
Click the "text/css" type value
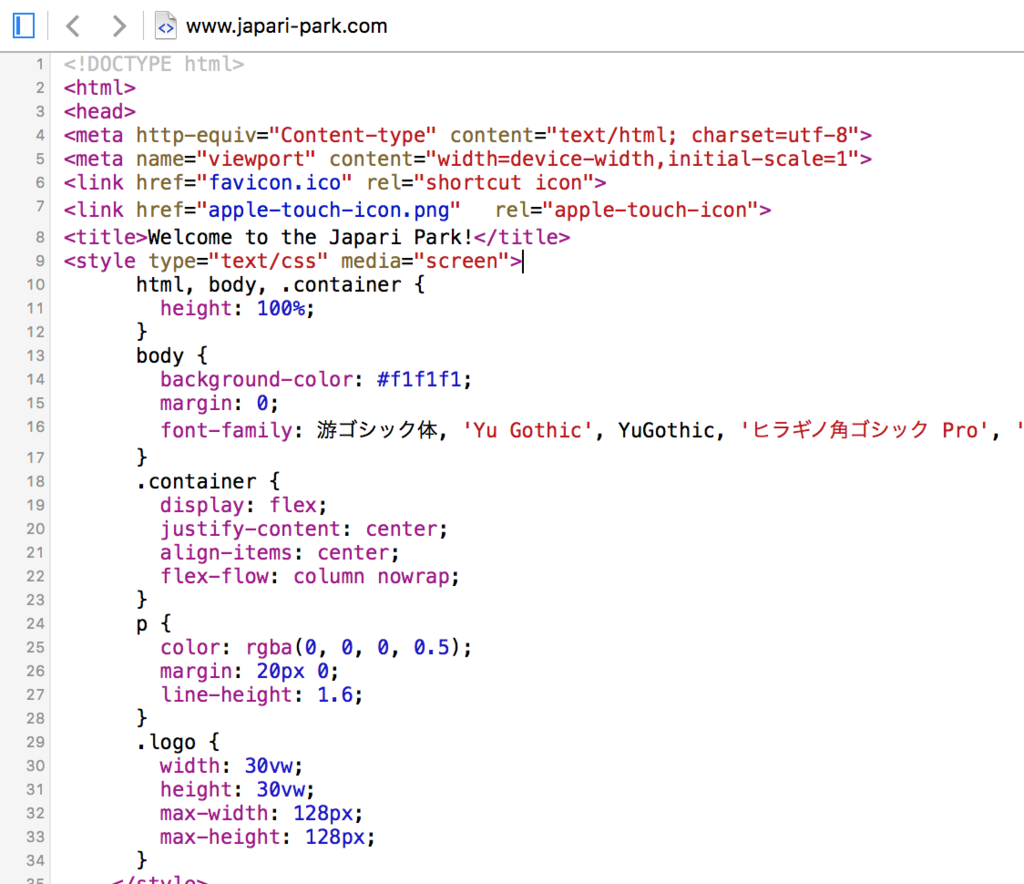[x=268, y=261]
